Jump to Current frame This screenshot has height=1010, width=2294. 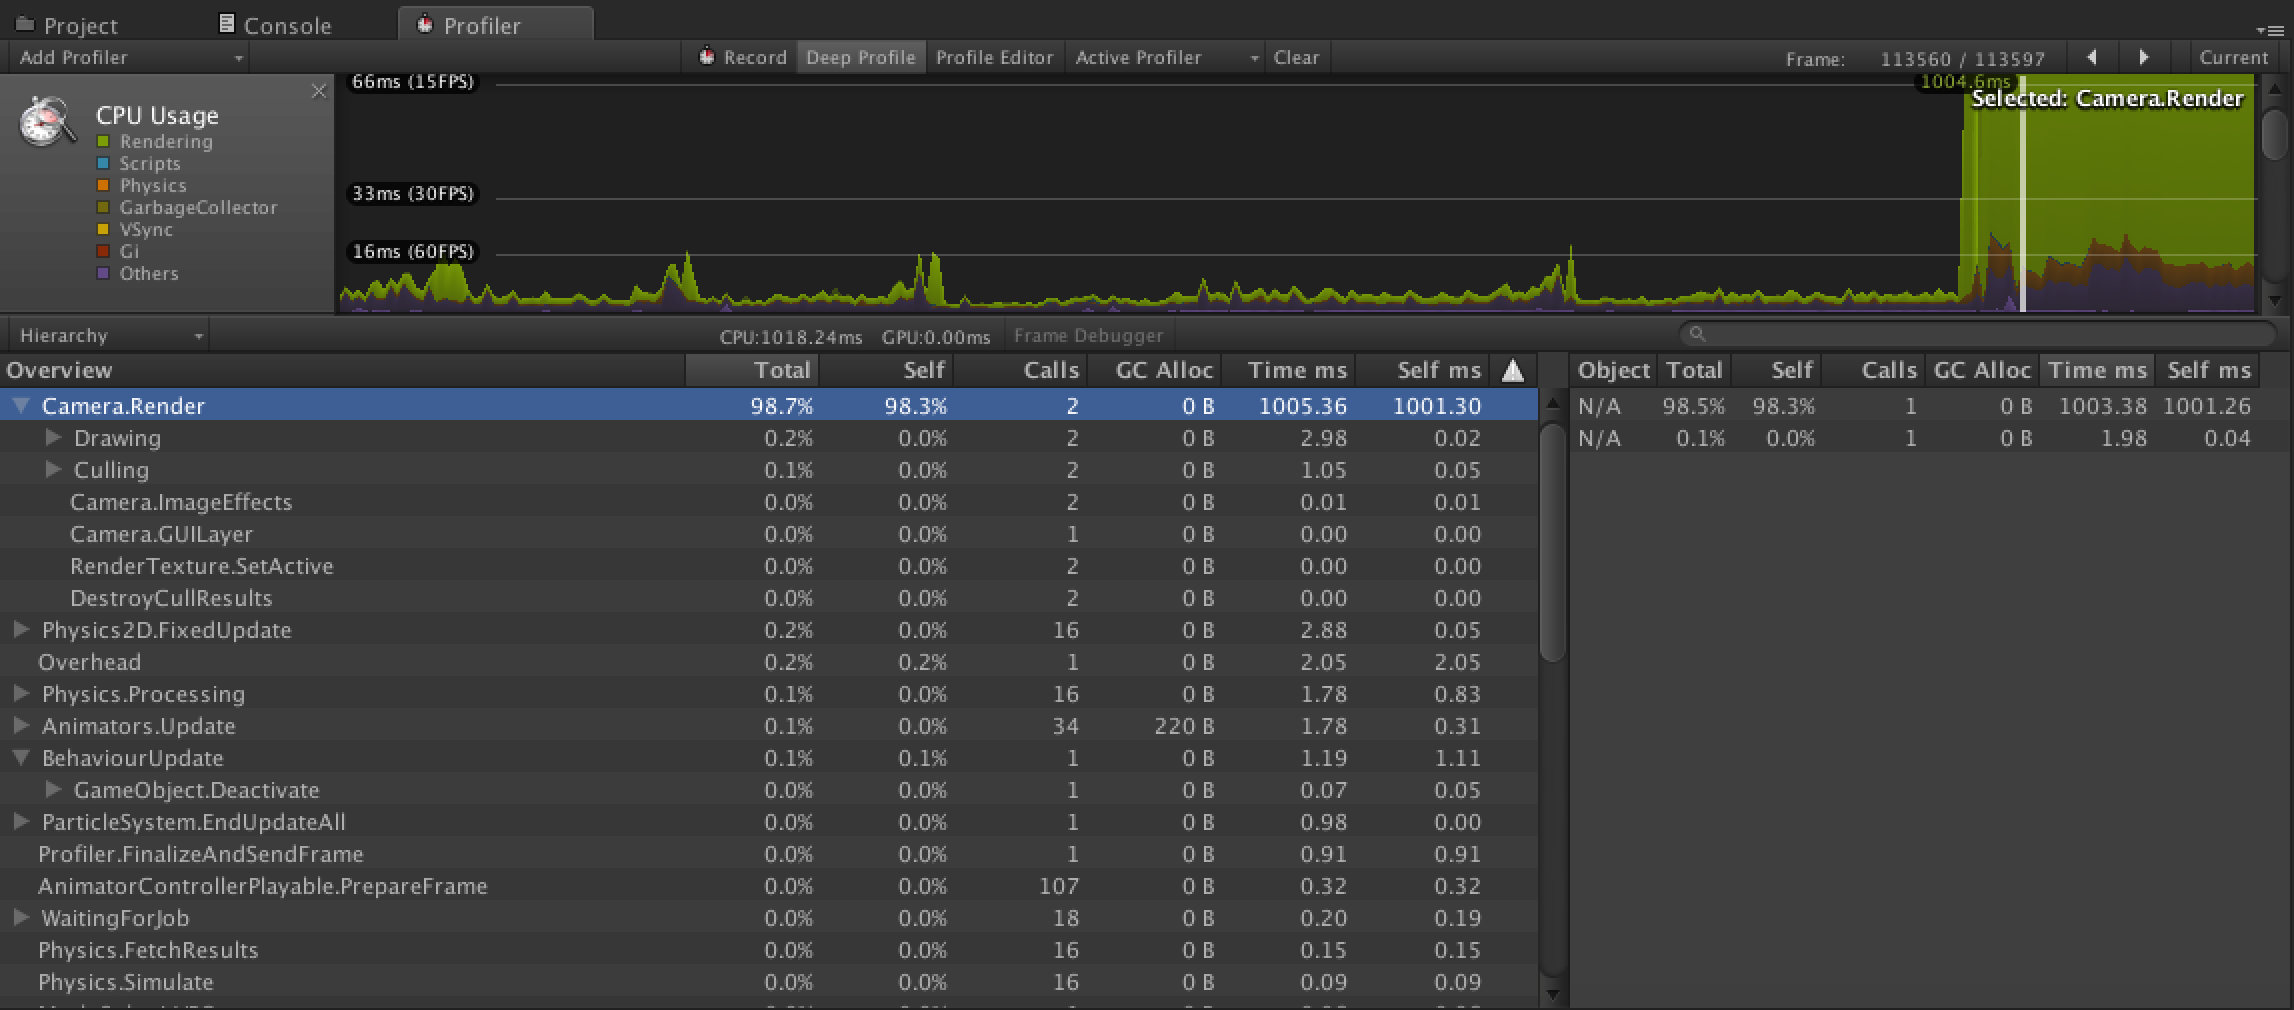tap(2234, 57)
